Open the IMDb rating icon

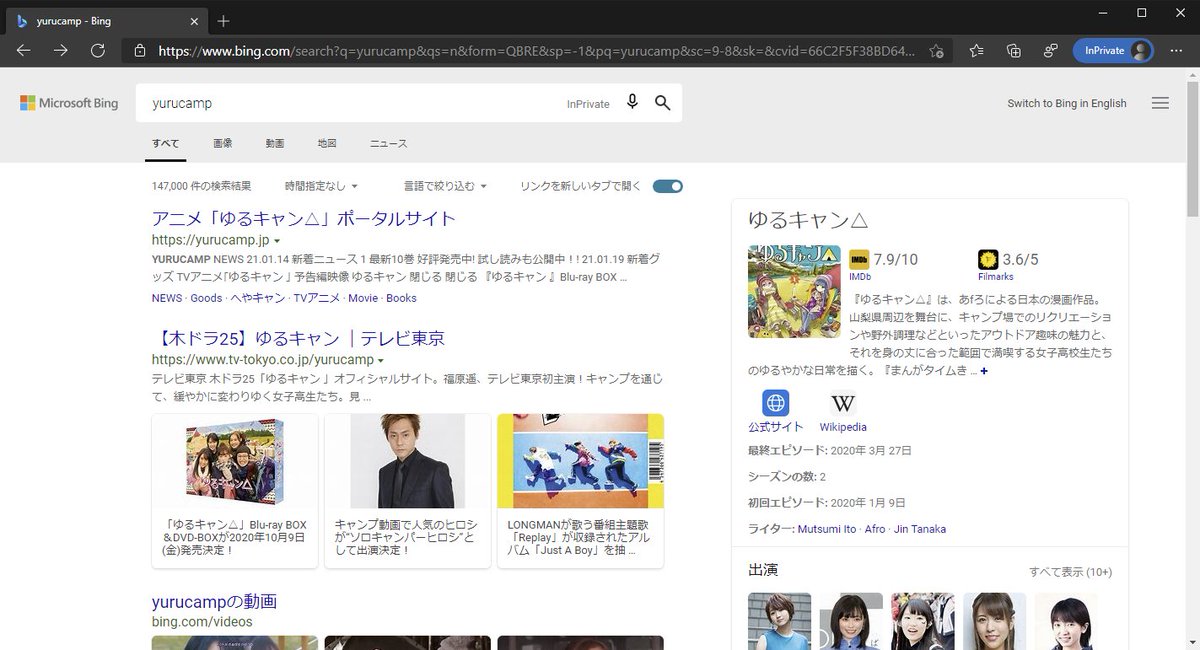click(x=859, y=259)
